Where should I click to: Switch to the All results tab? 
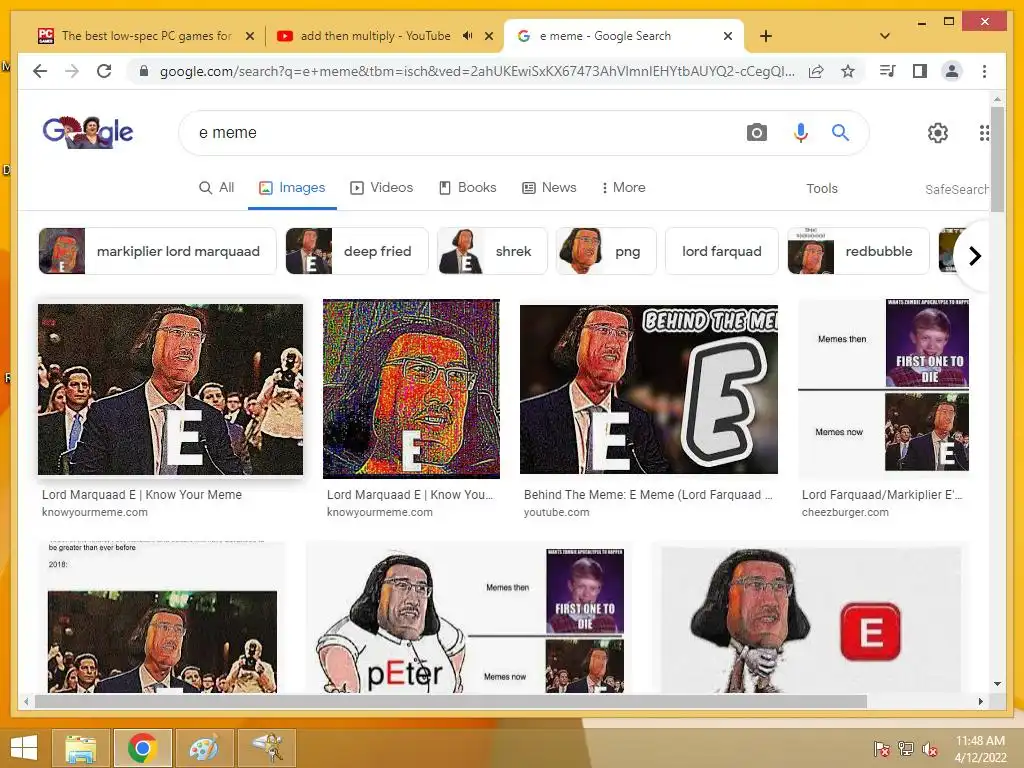pos(216,188)
